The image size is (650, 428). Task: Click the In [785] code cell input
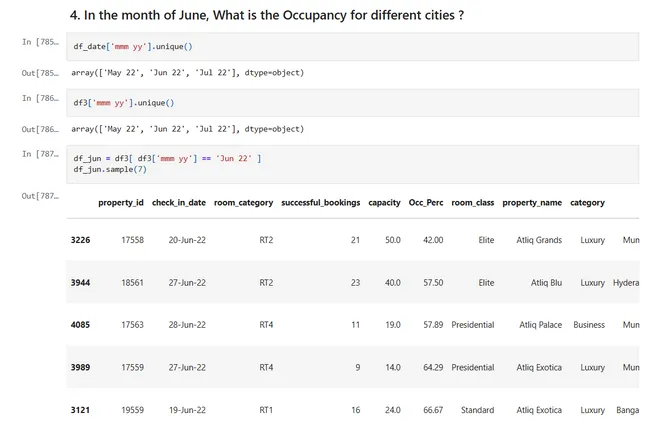pos(352,47)
